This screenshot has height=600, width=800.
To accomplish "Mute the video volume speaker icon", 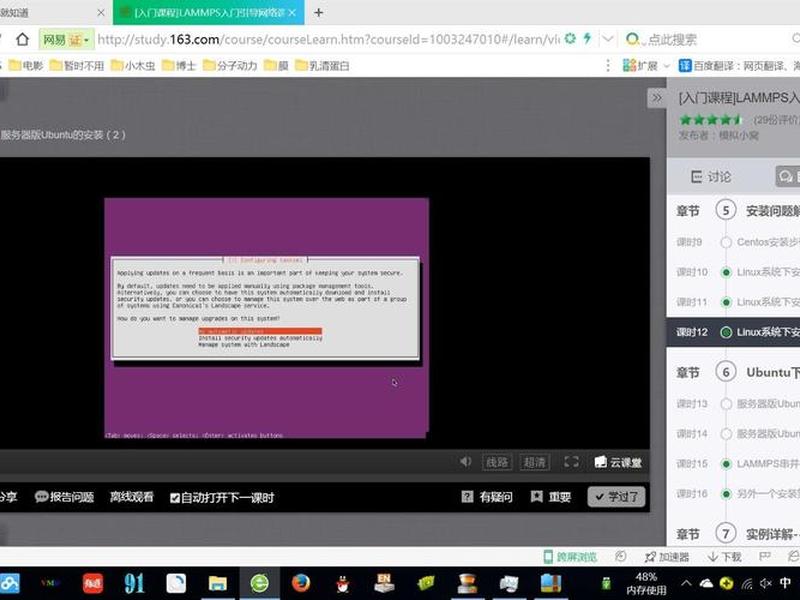I will pos(465,462).
